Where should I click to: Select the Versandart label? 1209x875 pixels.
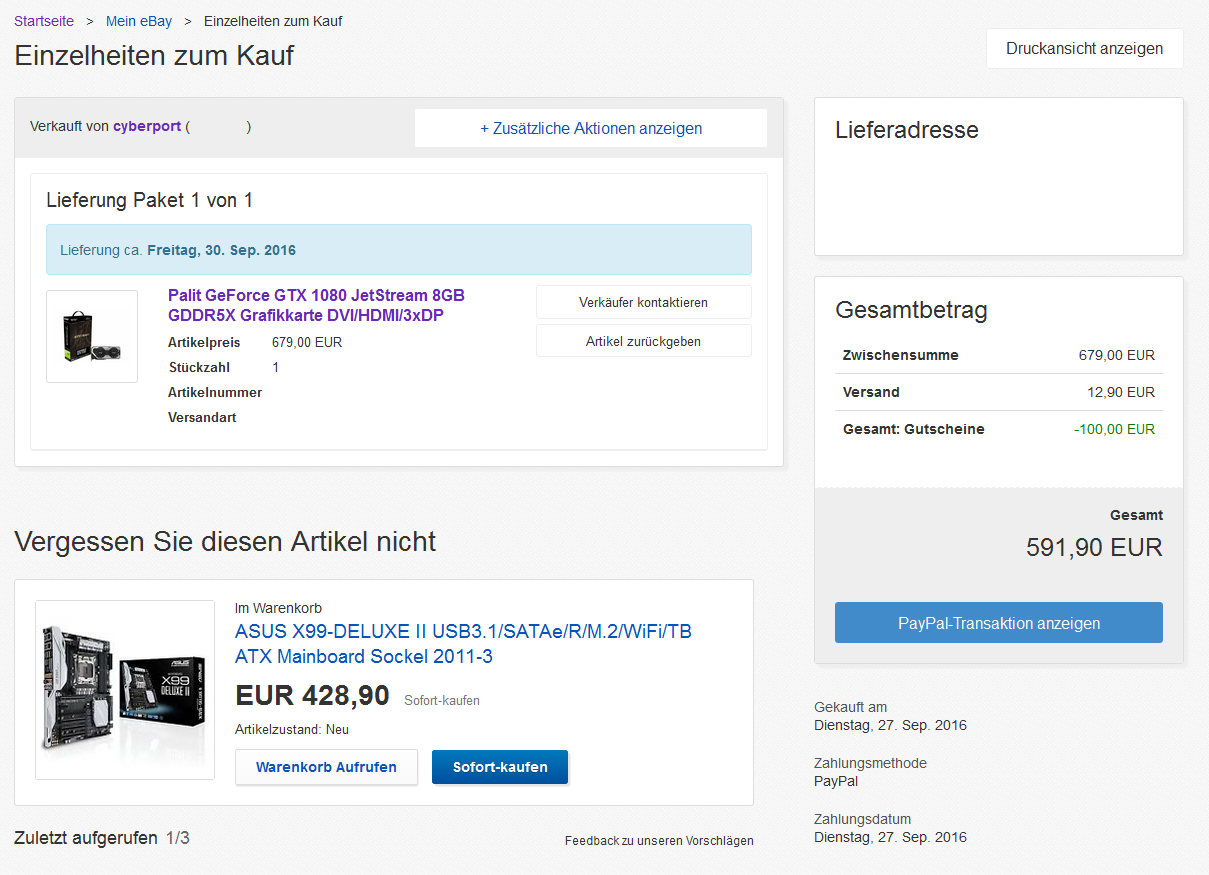202,417
